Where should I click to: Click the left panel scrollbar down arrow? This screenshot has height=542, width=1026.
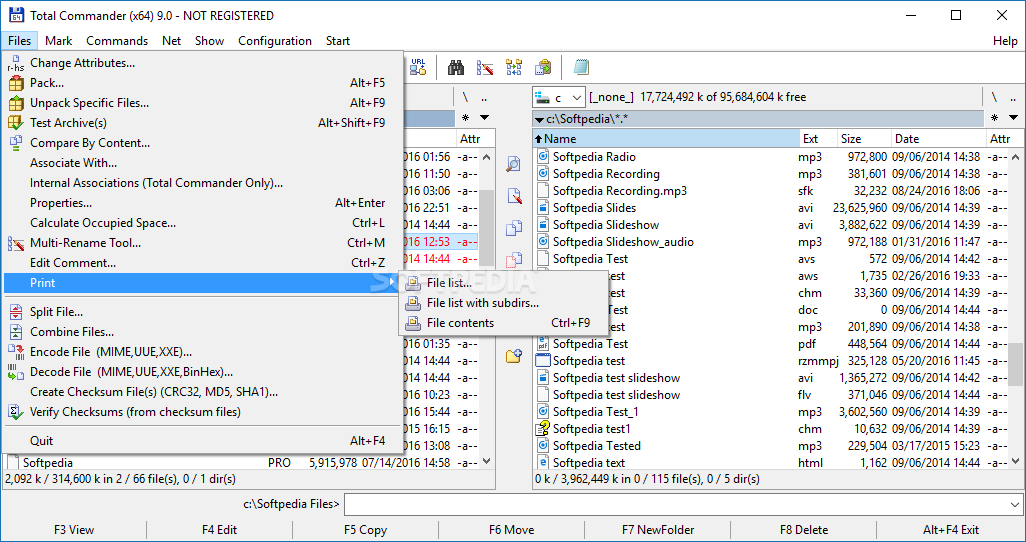486,461
